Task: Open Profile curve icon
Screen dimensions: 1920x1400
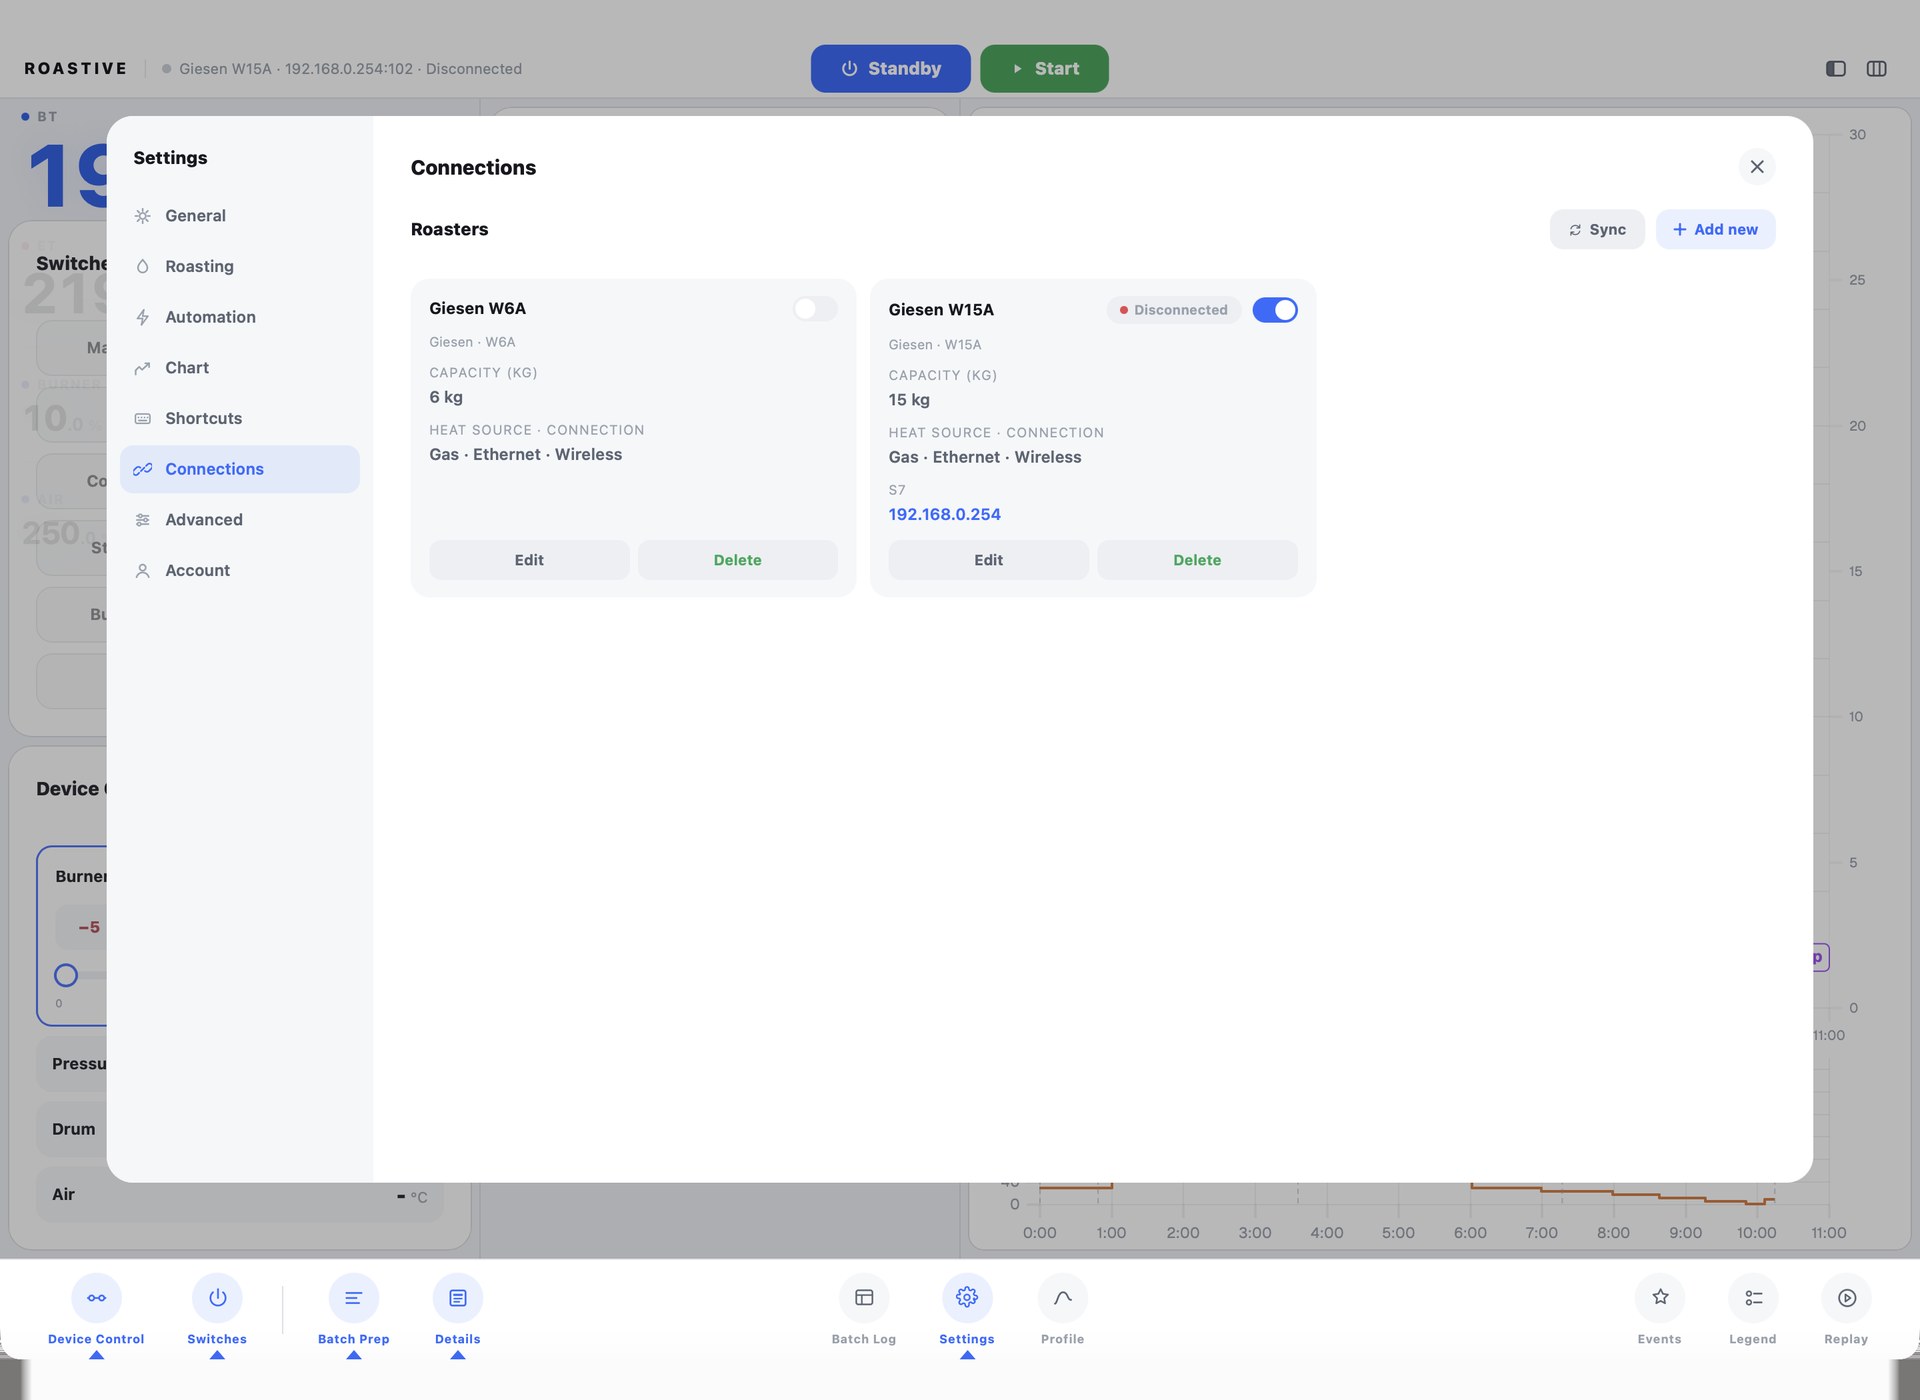Action: click(x=1062, y=1298)
